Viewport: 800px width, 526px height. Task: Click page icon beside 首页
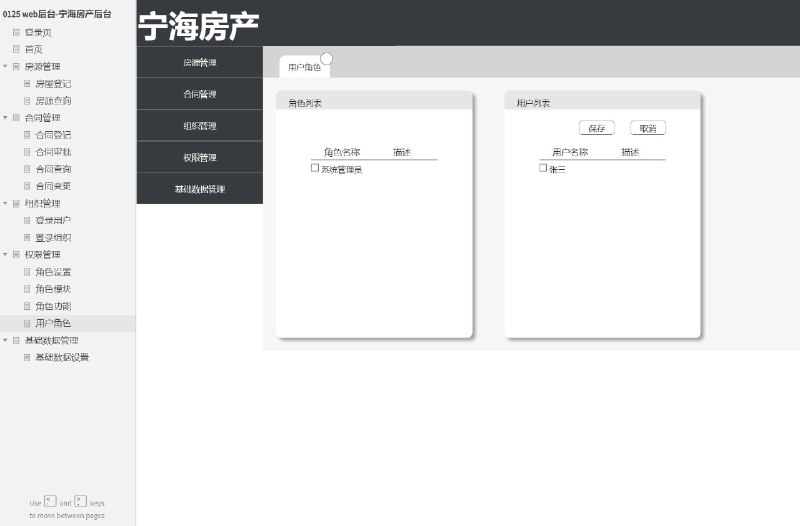[x=16, y=49]
